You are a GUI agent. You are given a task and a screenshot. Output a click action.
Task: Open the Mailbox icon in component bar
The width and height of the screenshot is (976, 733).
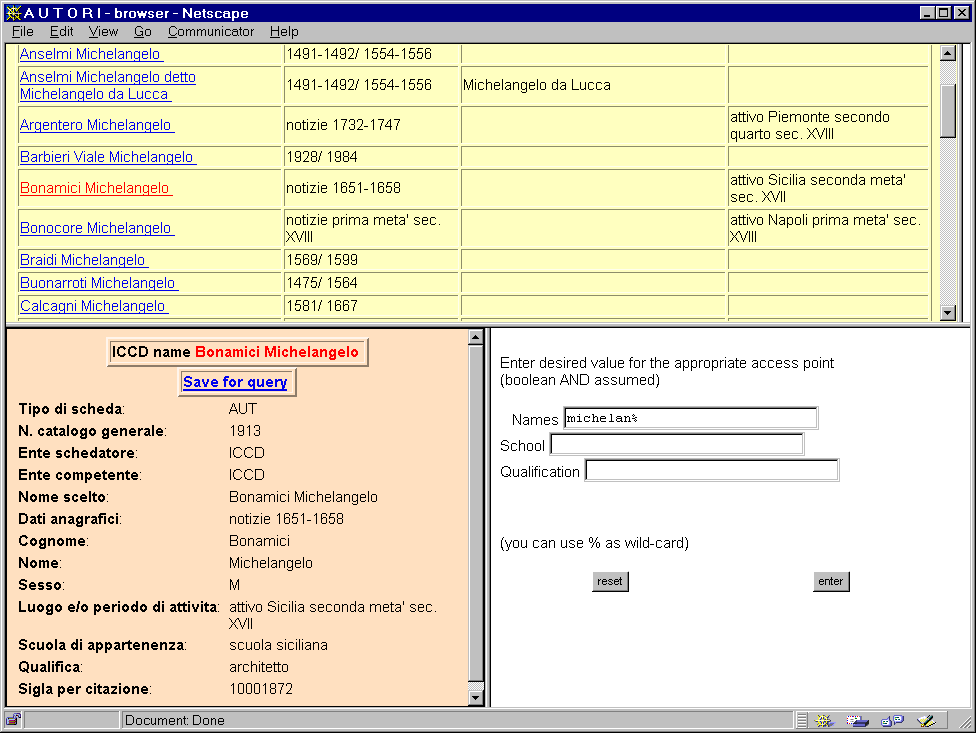(x=857, y=721)
